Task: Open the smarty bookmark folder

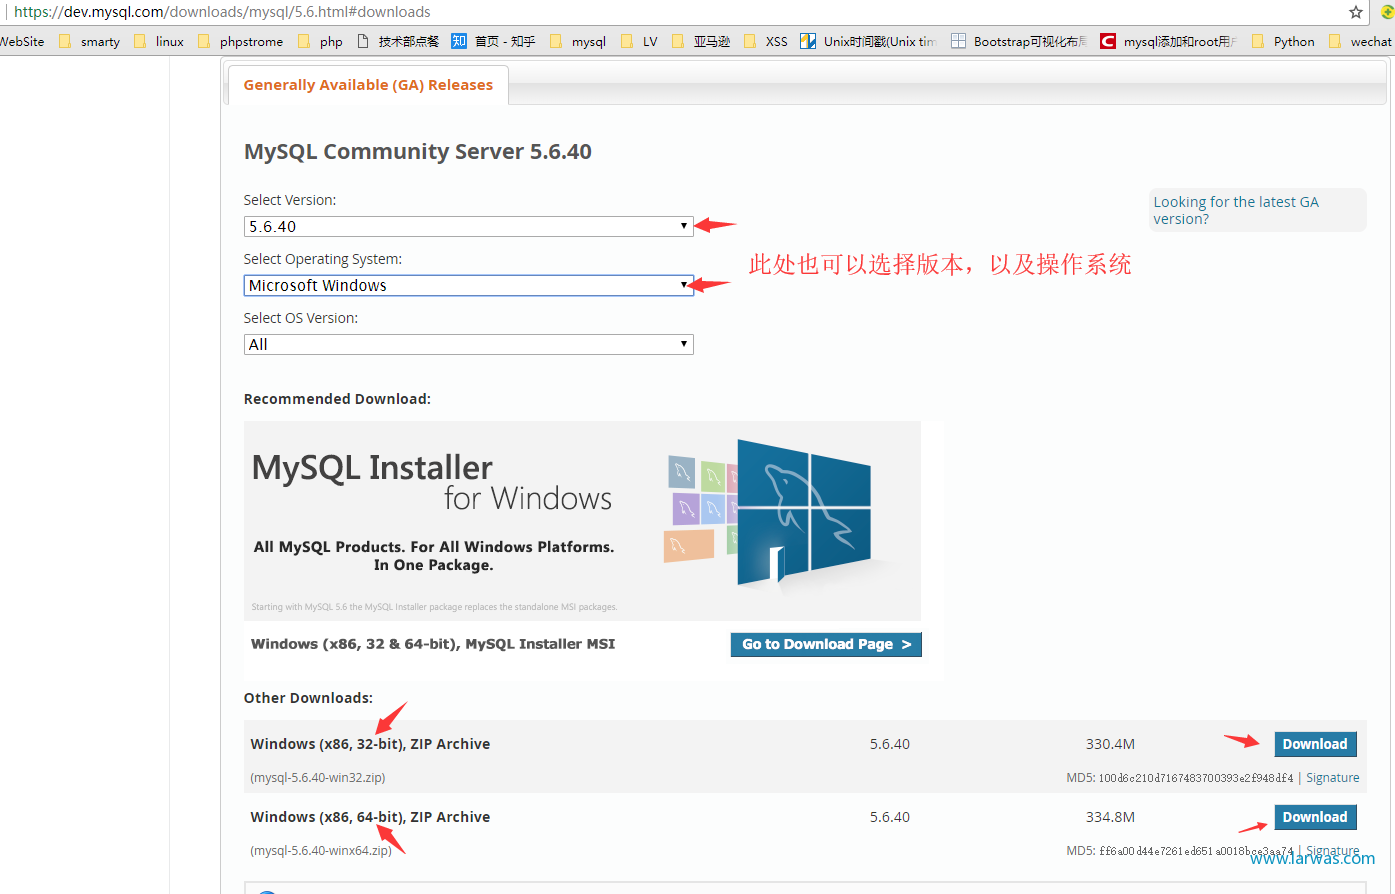Action: click(x=90, y=41)
